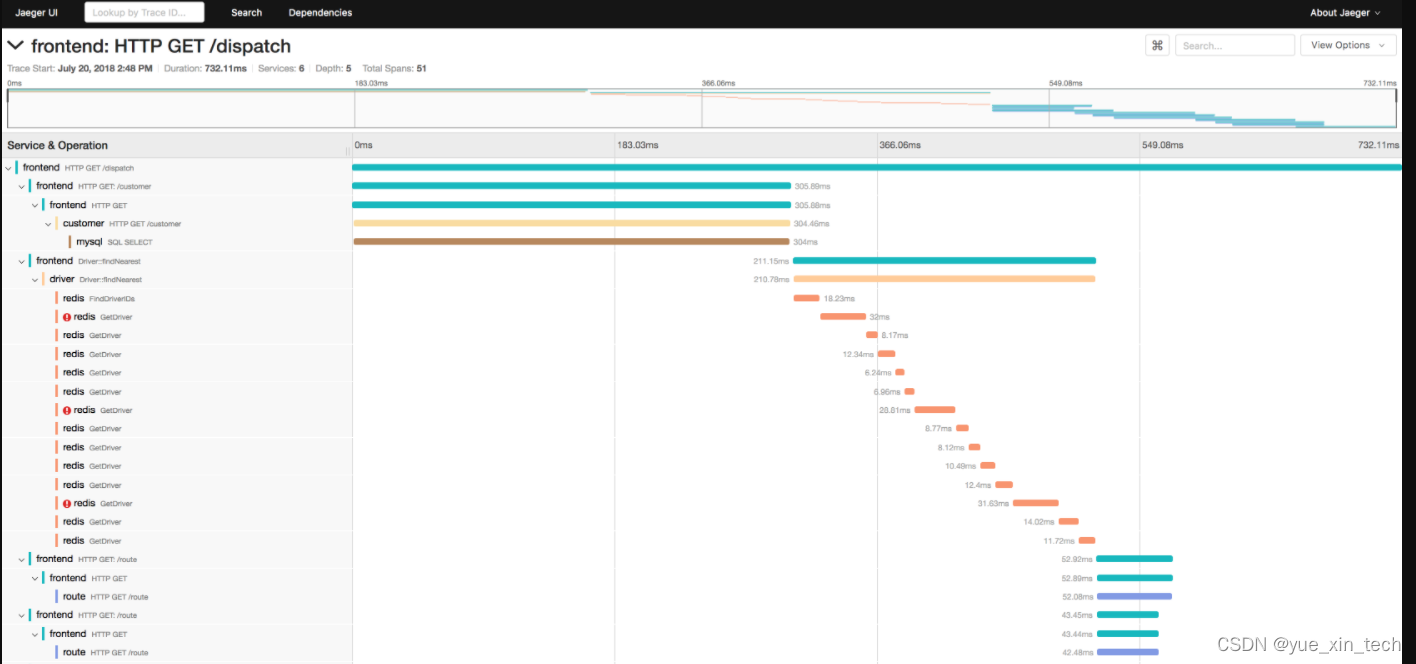The image size is (1416, 664).
Task: Click the Trace Start July 20, 2018 text
Action: pyautogui.click(x=80, y=68)
